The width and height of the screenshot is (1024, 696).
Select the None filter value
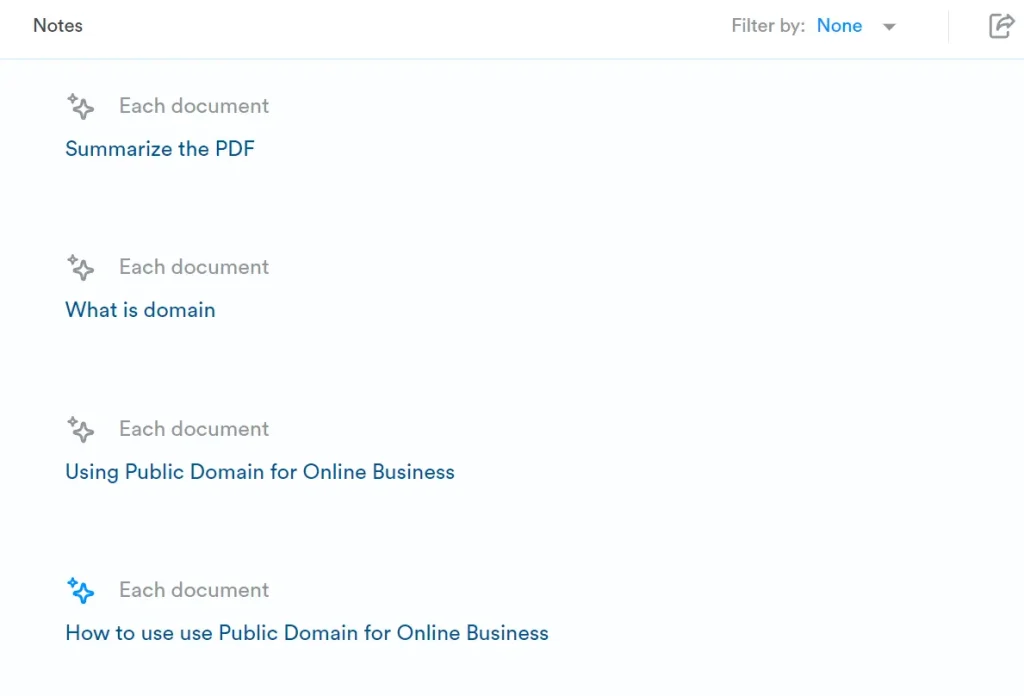pos(839,26)
